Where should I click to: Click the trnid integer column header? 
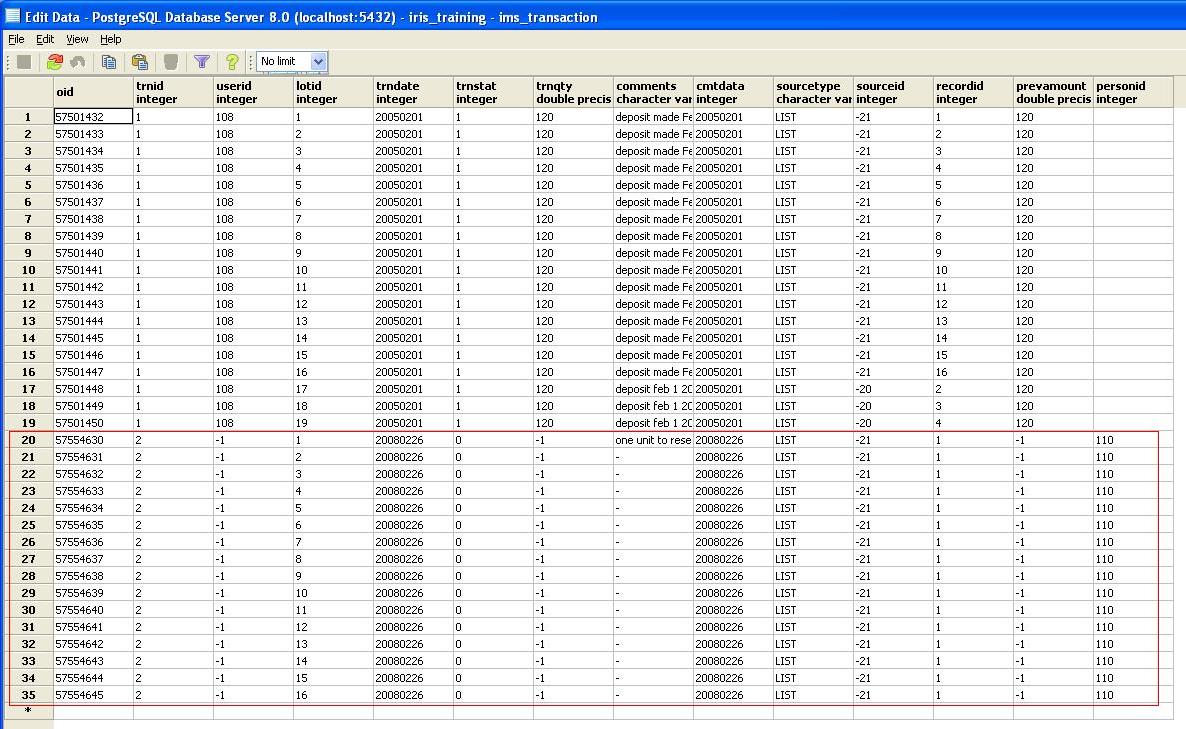tap(173, 92)
